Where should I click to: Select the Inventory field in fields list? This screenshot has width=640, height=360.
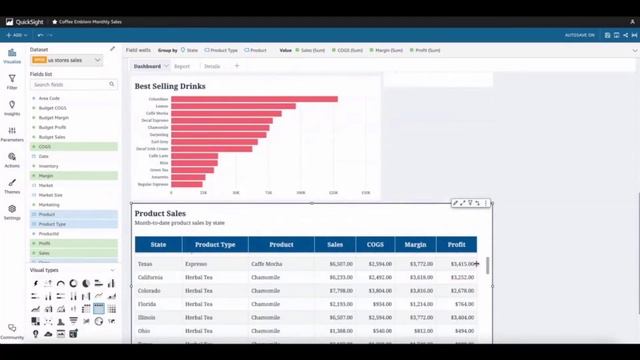[x=48, y=166]
